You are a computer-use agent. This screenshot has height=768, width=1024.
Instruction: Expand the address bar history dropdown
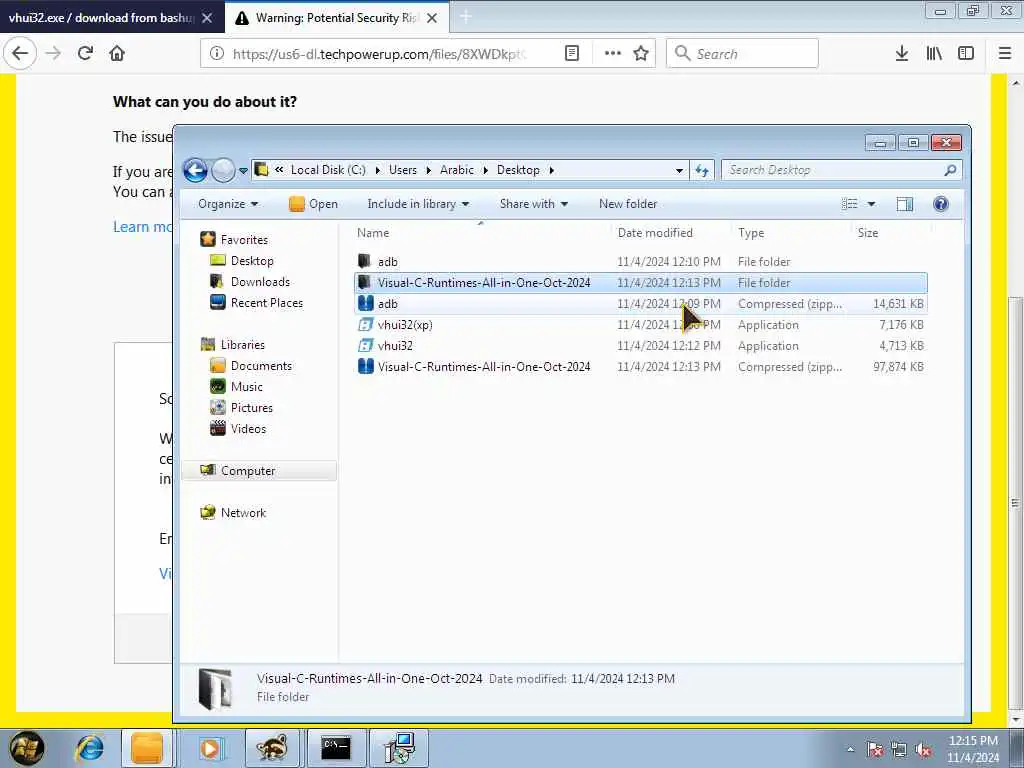(679, 170)
